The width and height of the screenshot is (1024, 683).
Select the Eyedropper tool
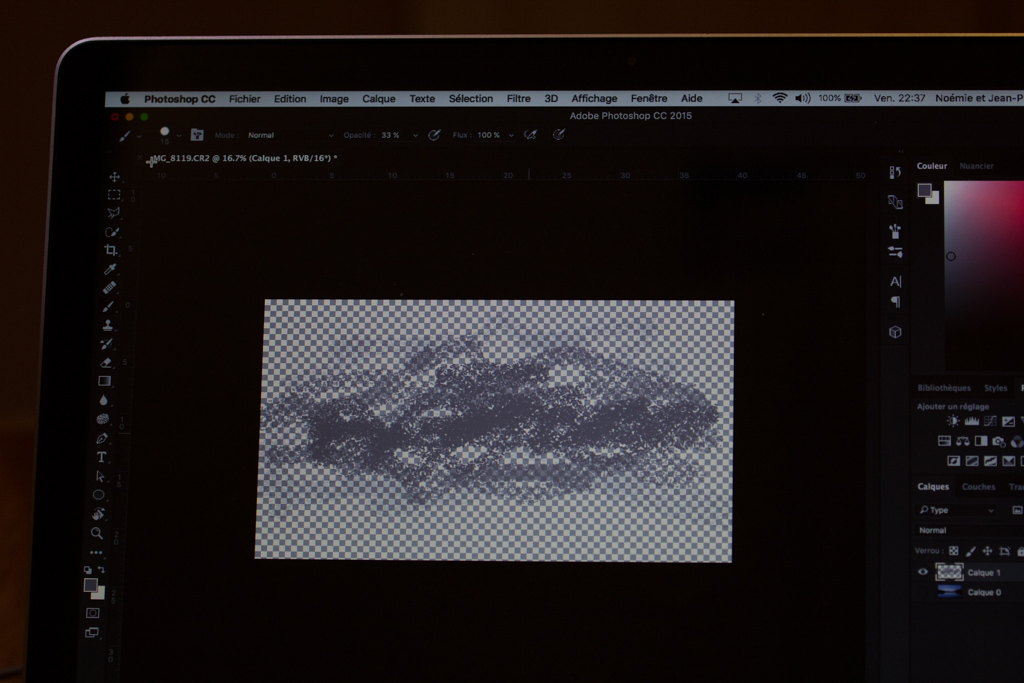pyautogui.click(x=110, y=269)
